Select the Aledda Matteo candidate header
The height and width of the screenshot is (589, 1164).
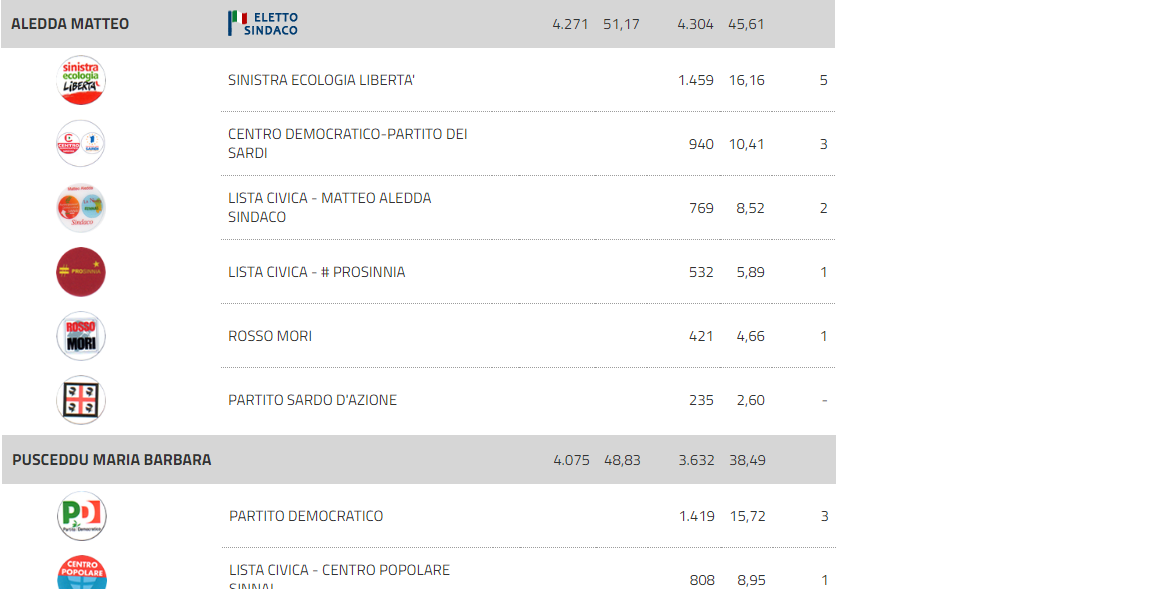[418, 24]
